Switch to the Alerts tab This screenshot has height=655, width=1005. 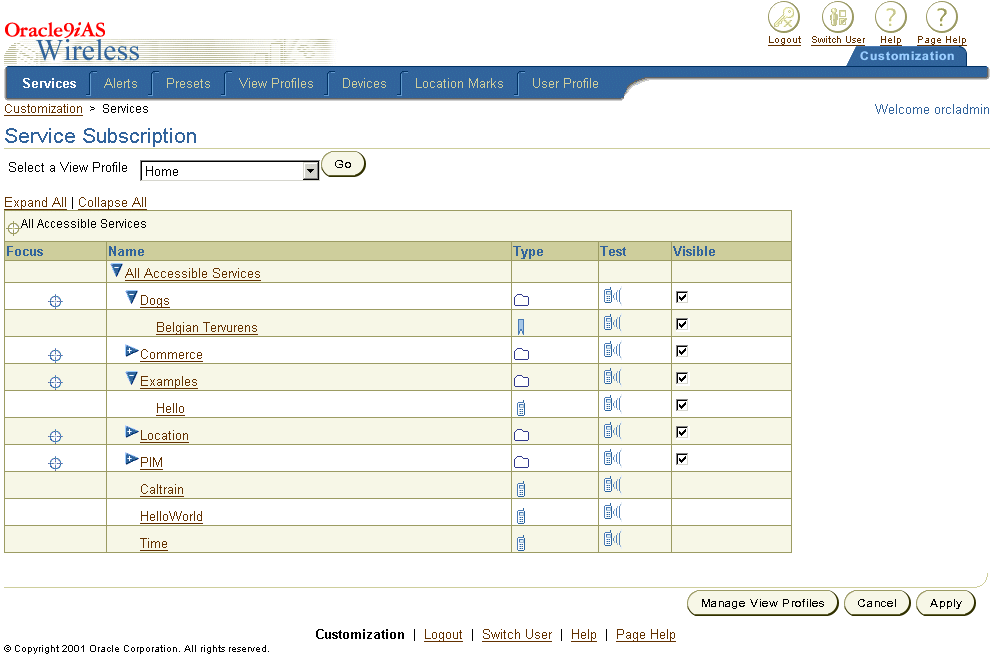click(120, 83)
